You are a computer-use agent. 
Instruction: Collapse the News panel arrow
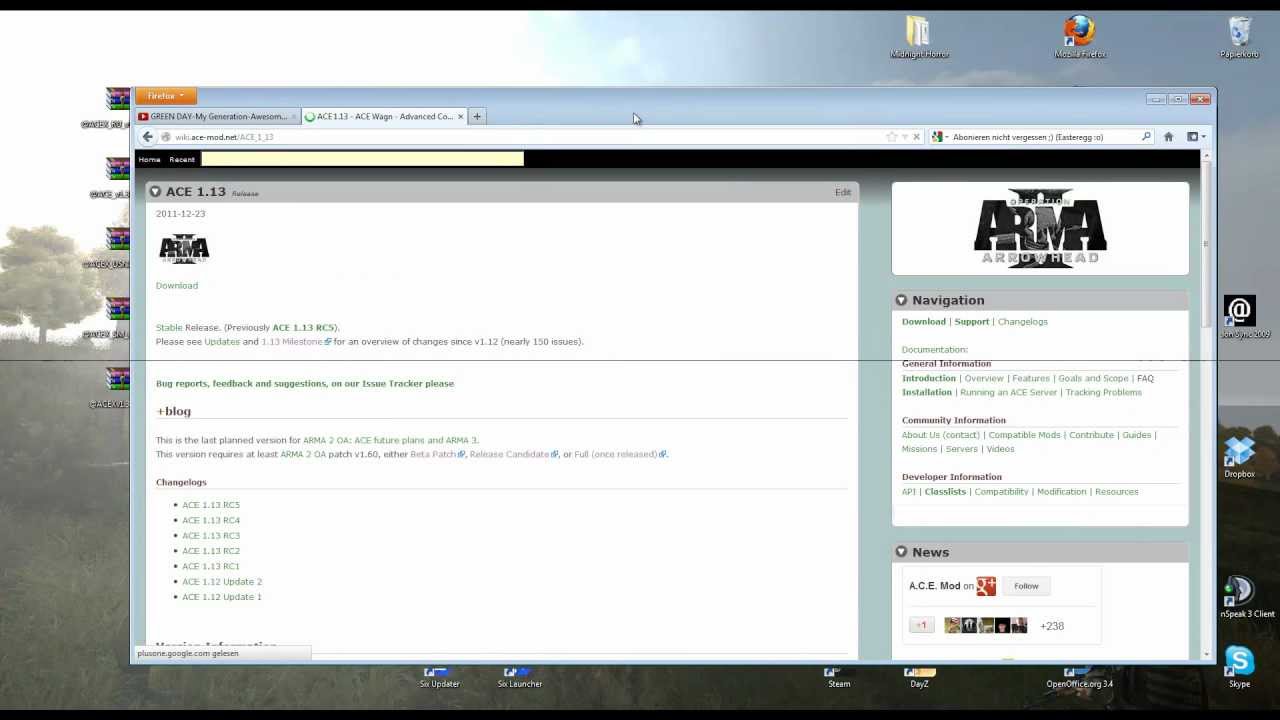coord(901,552)
